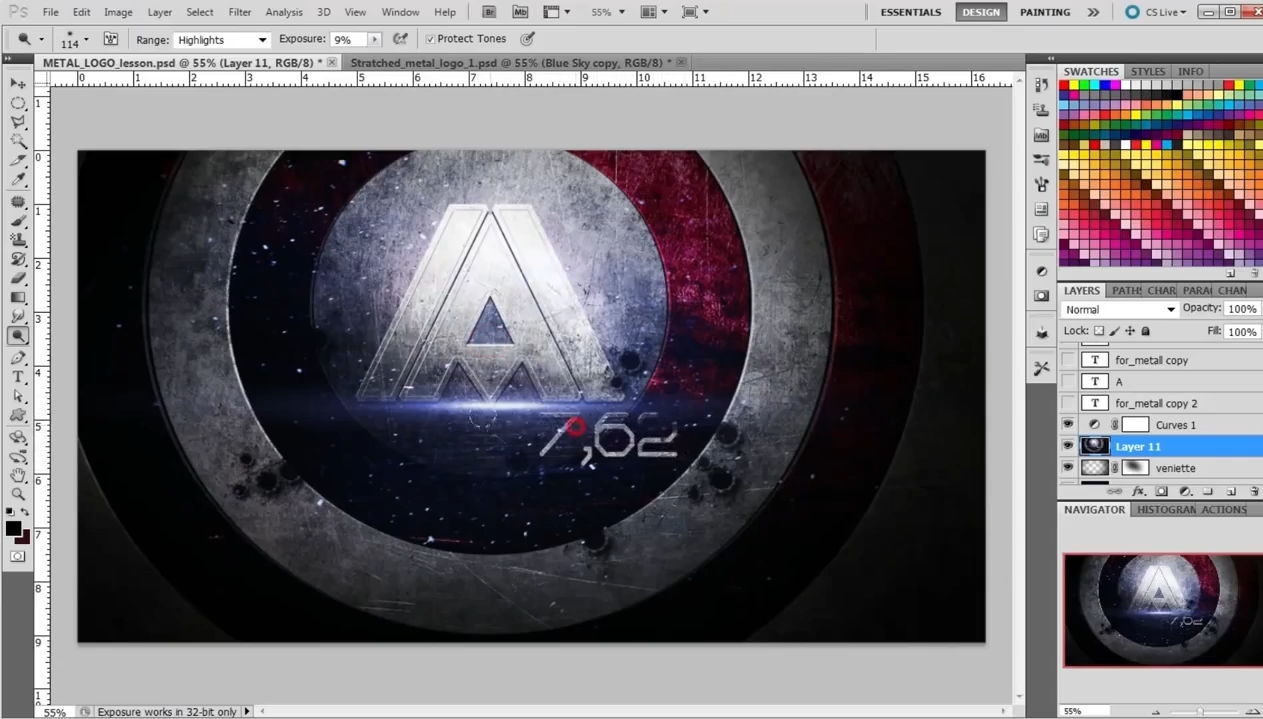This screenshot has width=1263, height=719.
Task: Open the brush preset picker arrow
Action: pos(86,40)
